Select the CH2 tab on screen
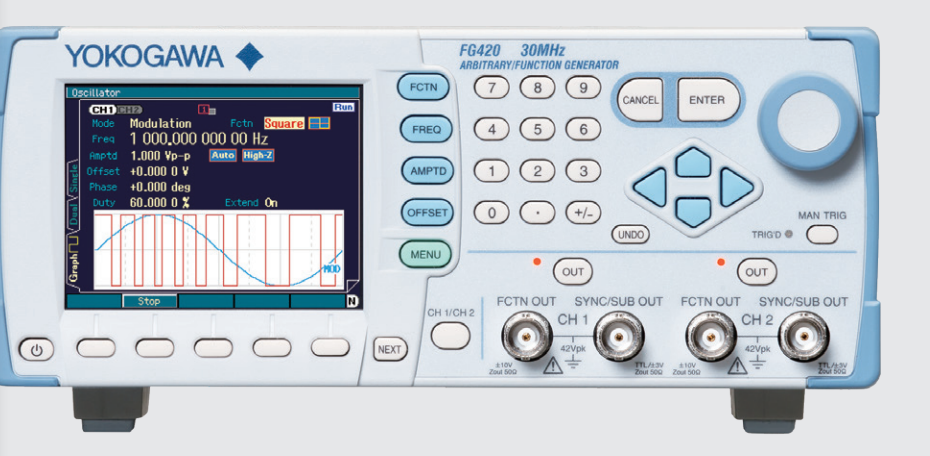Image resolution: width=930 pixels, height=456 pixels. point(129,110)
